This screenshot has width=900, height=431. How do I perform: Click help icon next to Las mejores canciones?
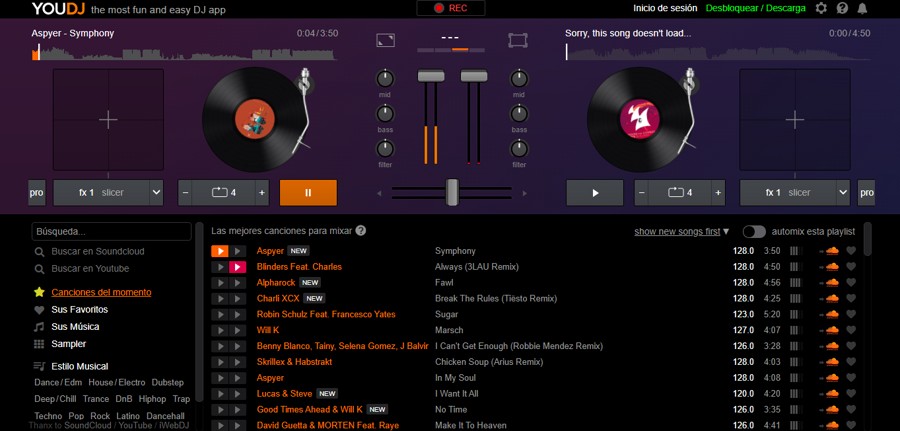[x=360, y=231]
